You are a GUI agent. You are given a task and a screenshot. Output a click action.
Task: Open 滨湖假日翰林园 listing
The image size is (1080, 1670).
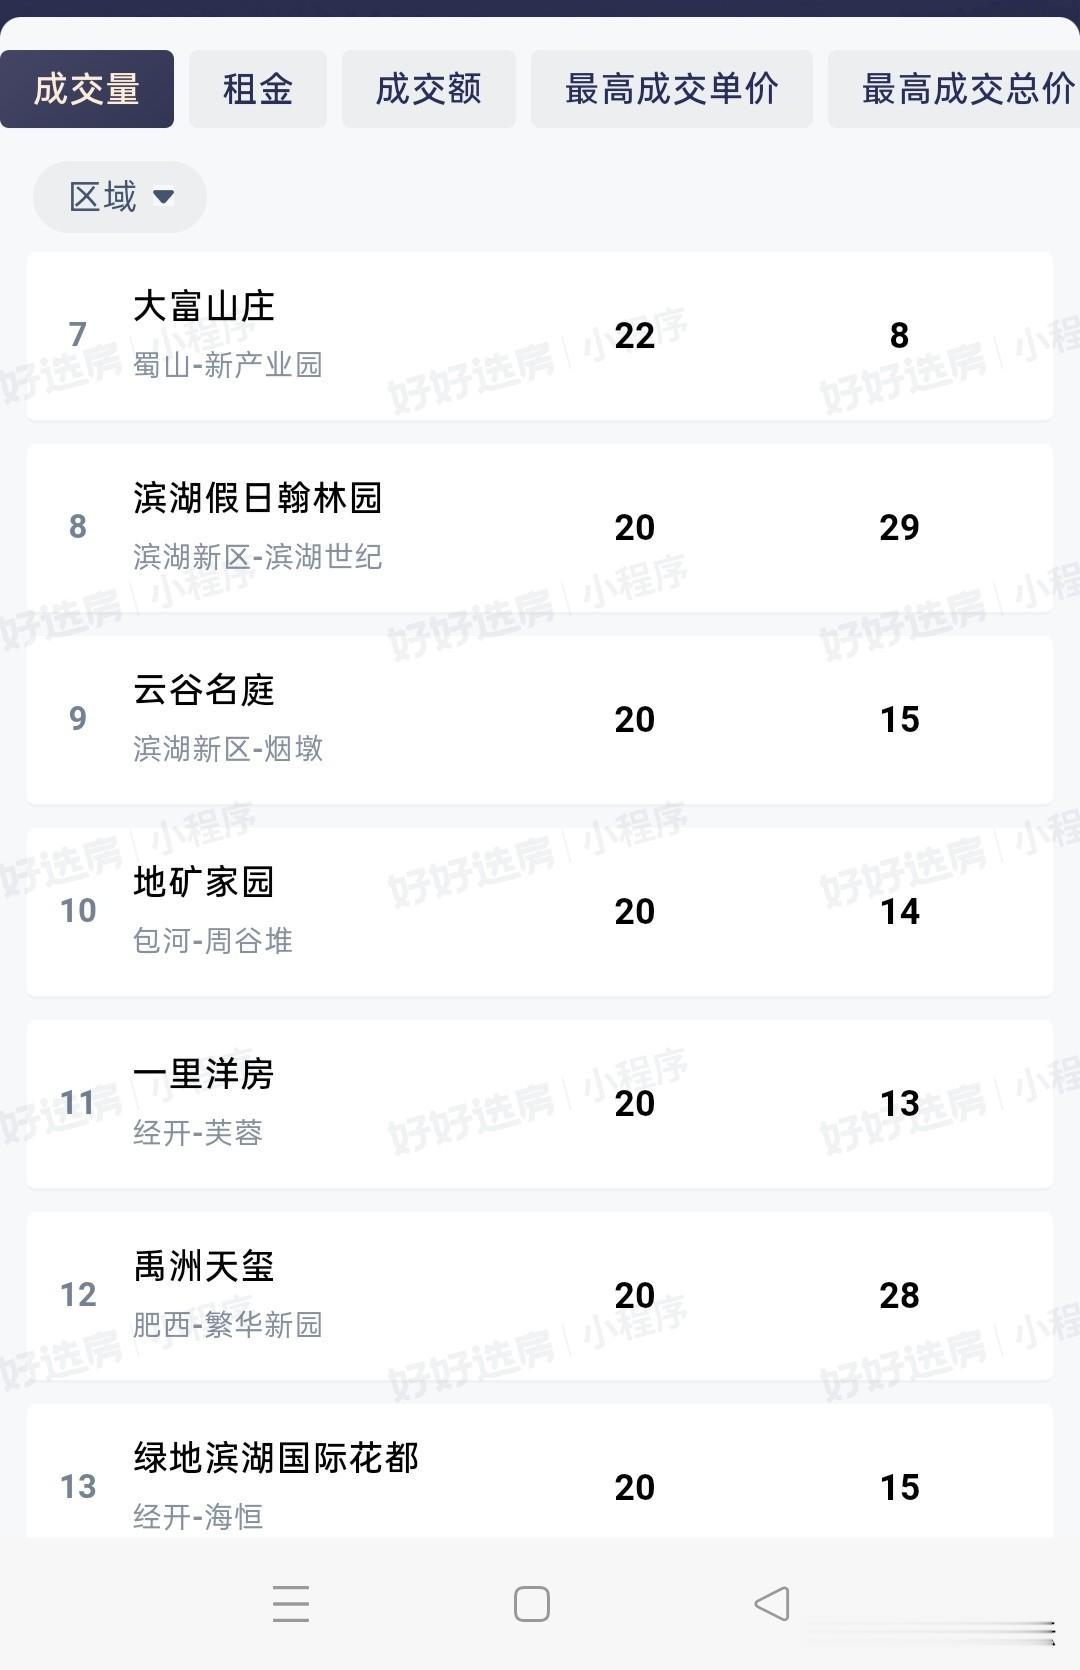point(540,528)
